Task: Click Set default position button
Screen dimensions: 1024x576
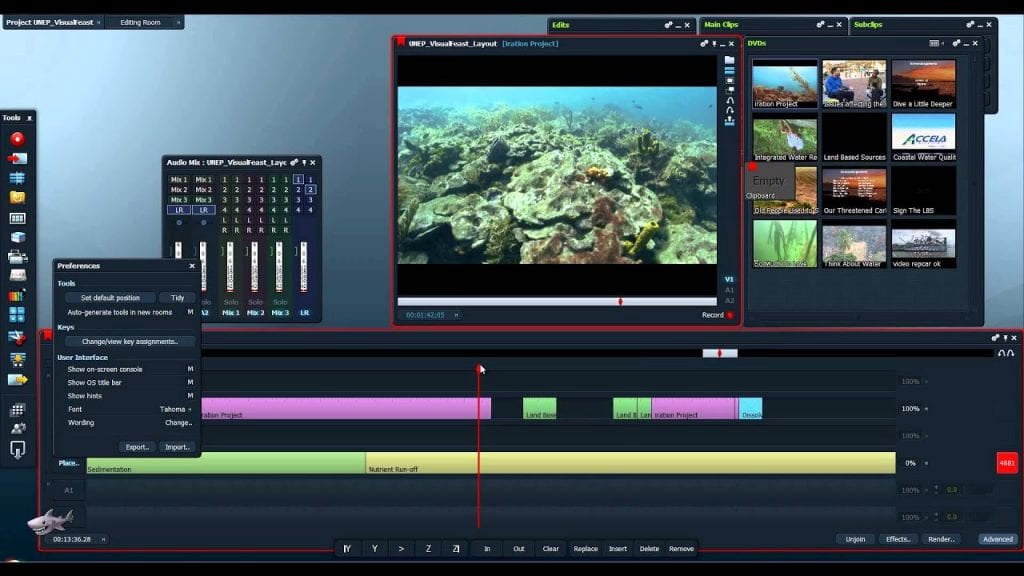Action: pyautogui.click(x=110, y=298)
